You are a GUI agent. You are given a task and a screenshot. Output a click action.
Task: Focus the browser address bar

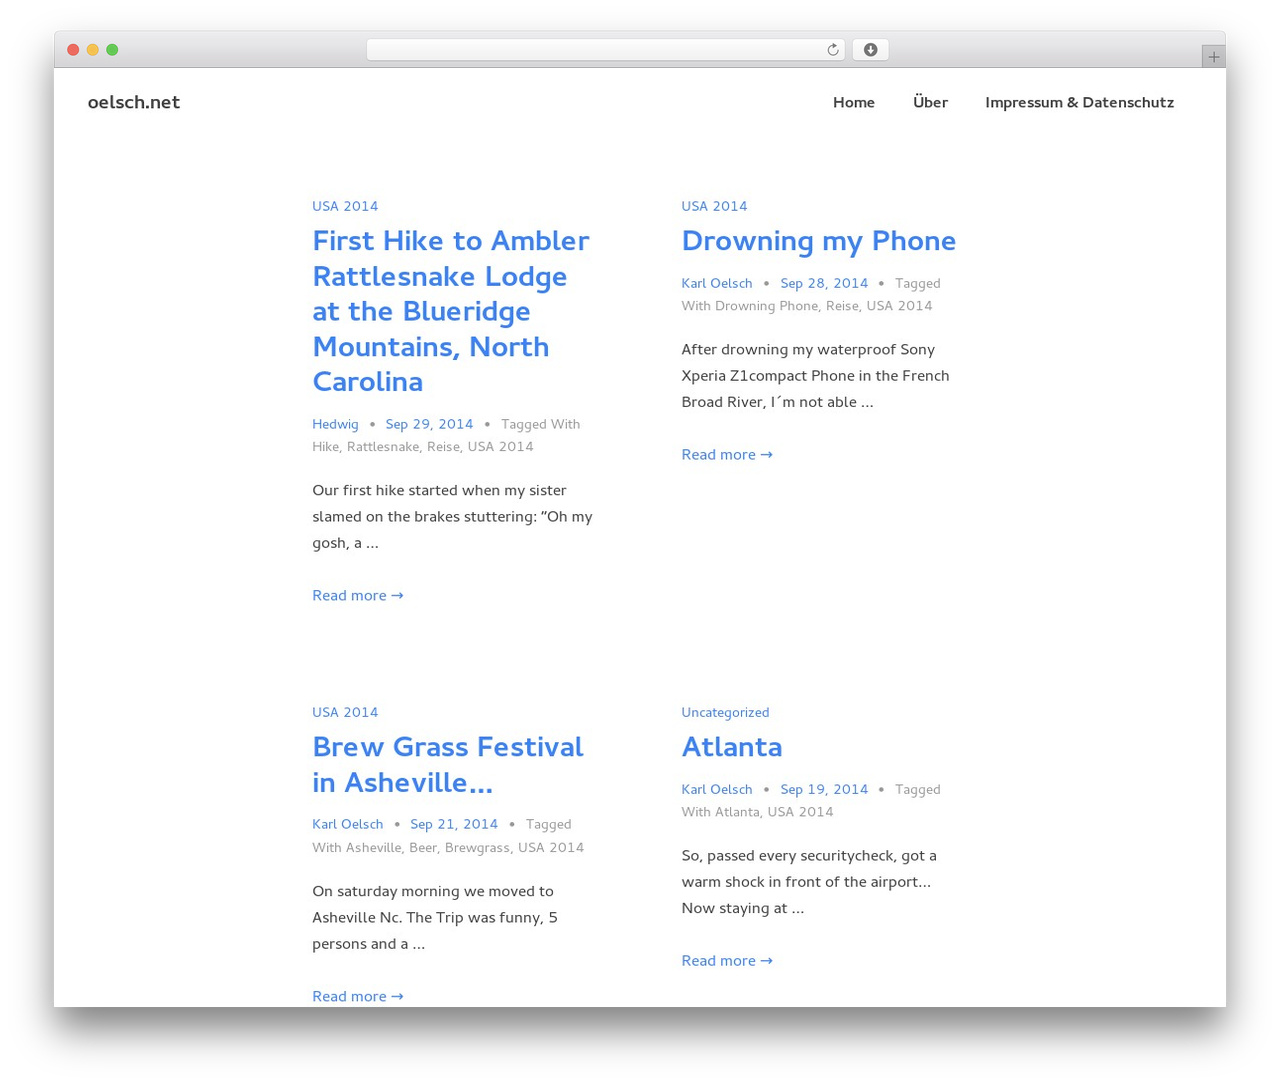coord(605,50)
